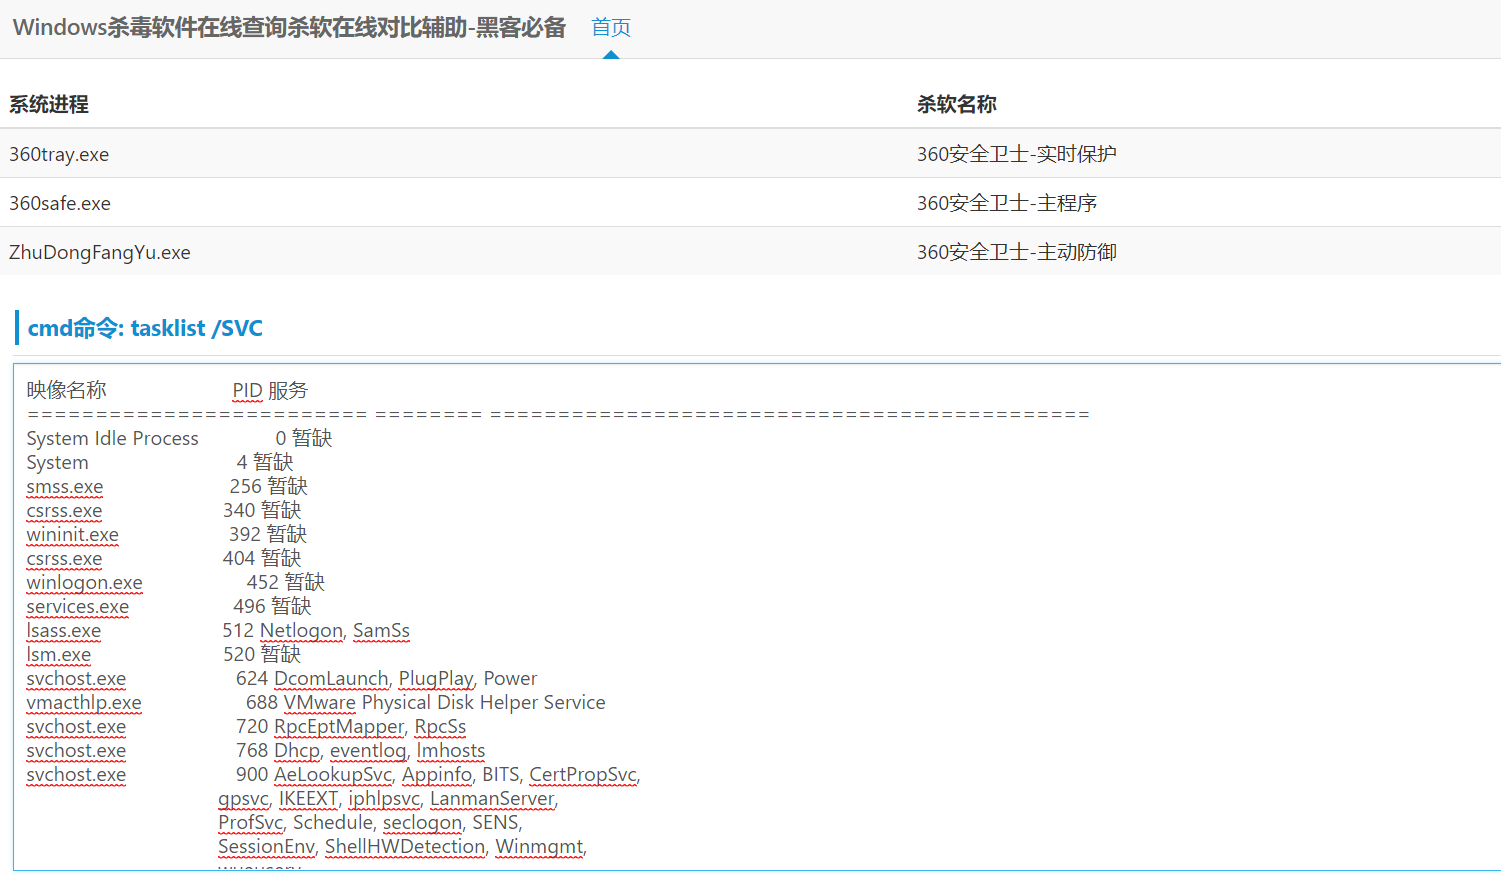This screenshot has width=1501, height=889.
Task: Click the RpcEptMapper, RpcSs services text
Action: [x=370, y=726]
